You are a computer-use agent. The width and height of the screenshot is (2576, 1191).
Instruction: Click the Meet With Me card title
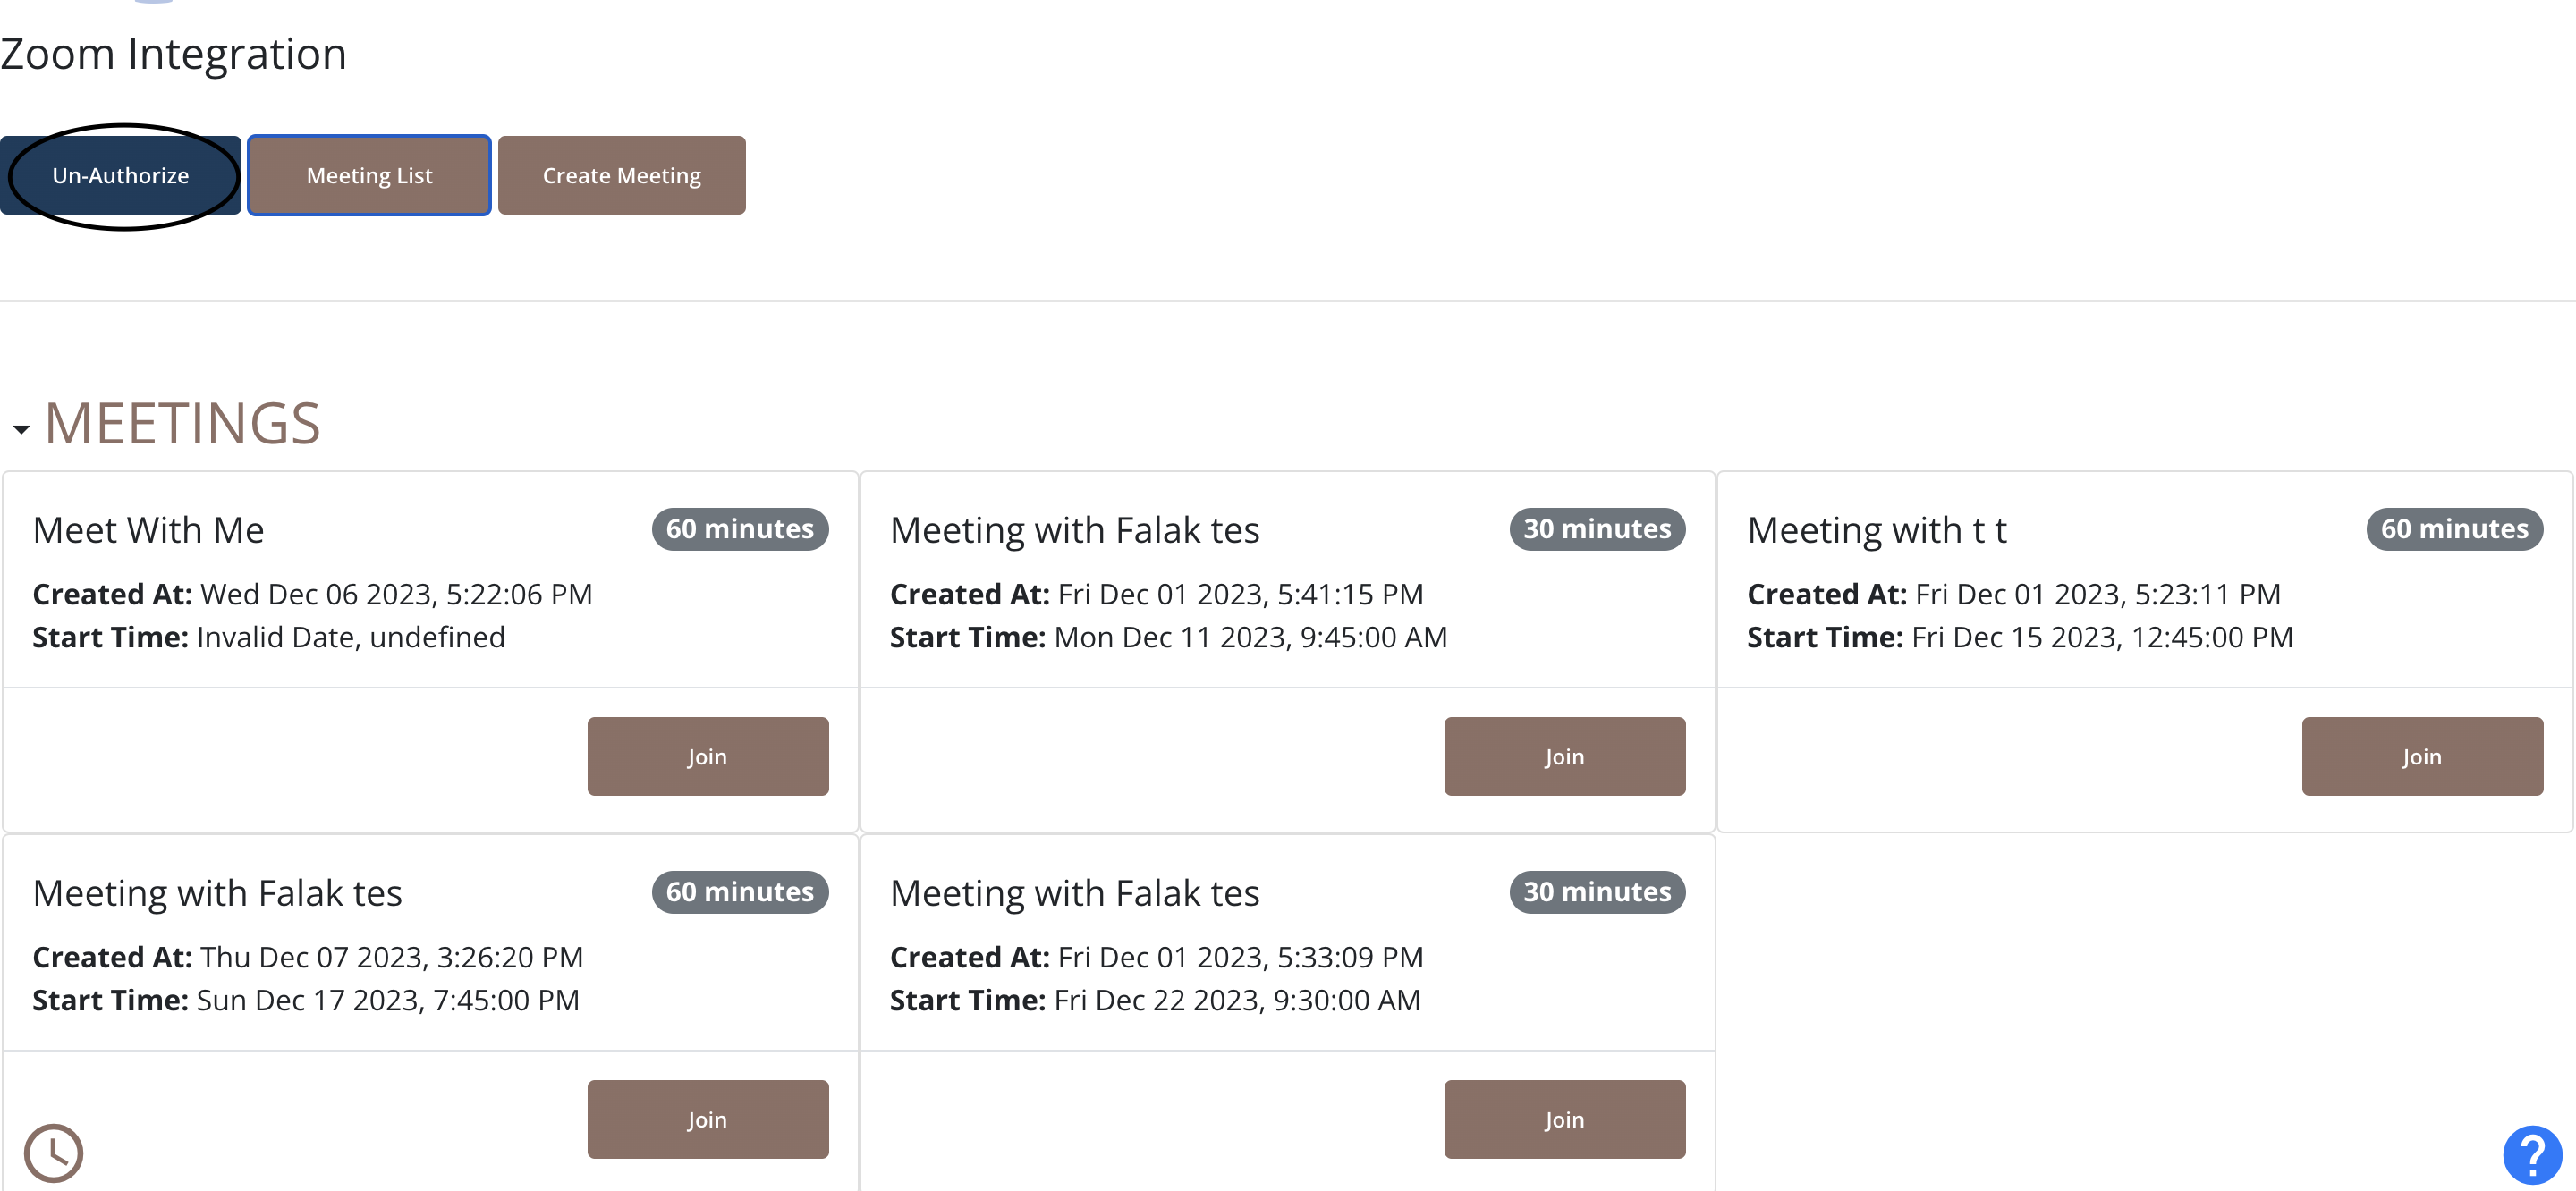(x=148, y=530)
